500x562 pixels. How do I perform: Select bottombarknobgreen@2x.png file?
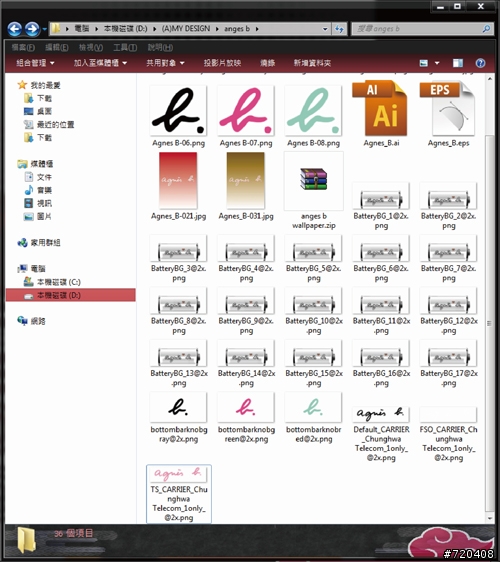[246, 418]
